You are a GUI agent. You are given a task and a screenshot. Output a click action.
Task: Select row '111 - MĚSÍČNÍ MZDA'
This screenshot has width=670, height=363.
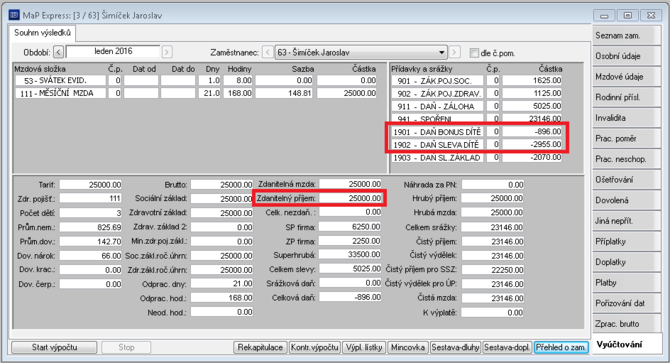coord(196,93)
